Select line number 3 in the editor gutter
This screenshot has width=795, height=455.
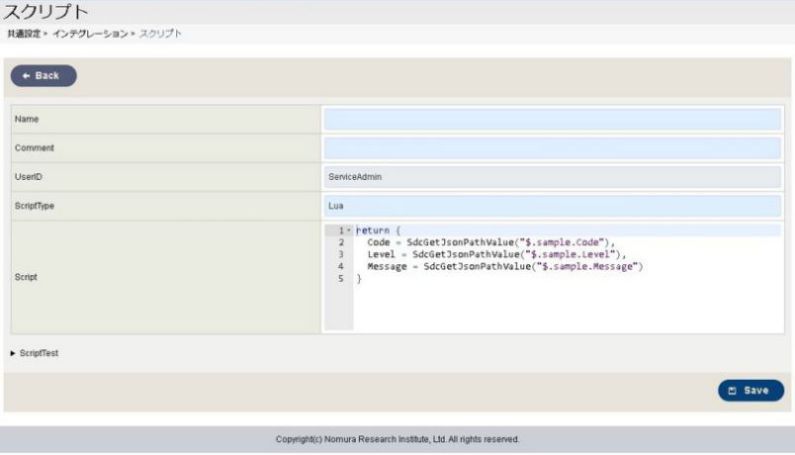coord(341,254)
